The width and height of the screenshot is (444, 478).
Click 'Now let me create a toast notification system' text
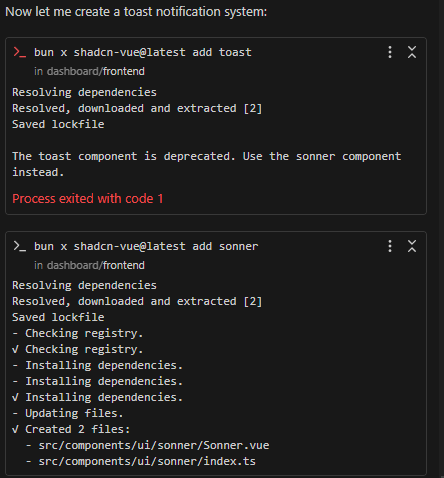click(136, 12)
